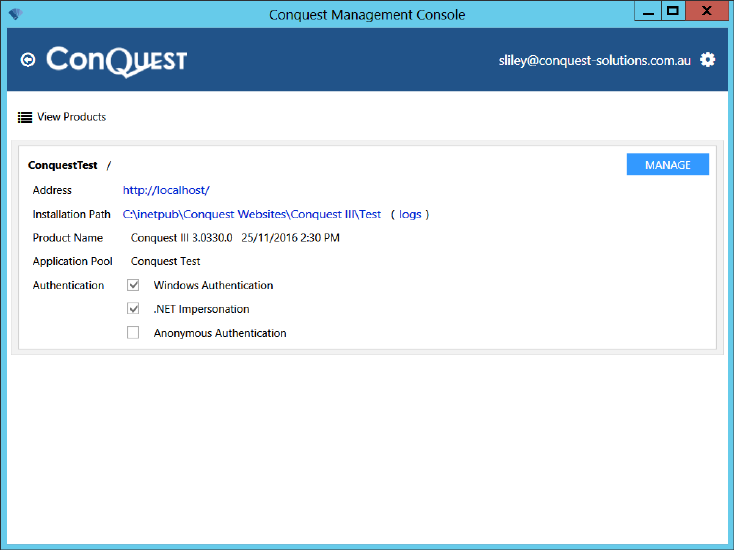Open the logs link

[410, 214]
